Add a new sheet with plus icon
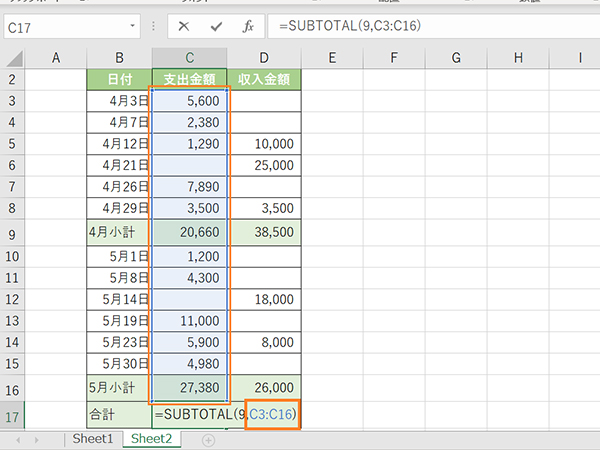This screenshot has width=600, height=450. tap(208, 439)
